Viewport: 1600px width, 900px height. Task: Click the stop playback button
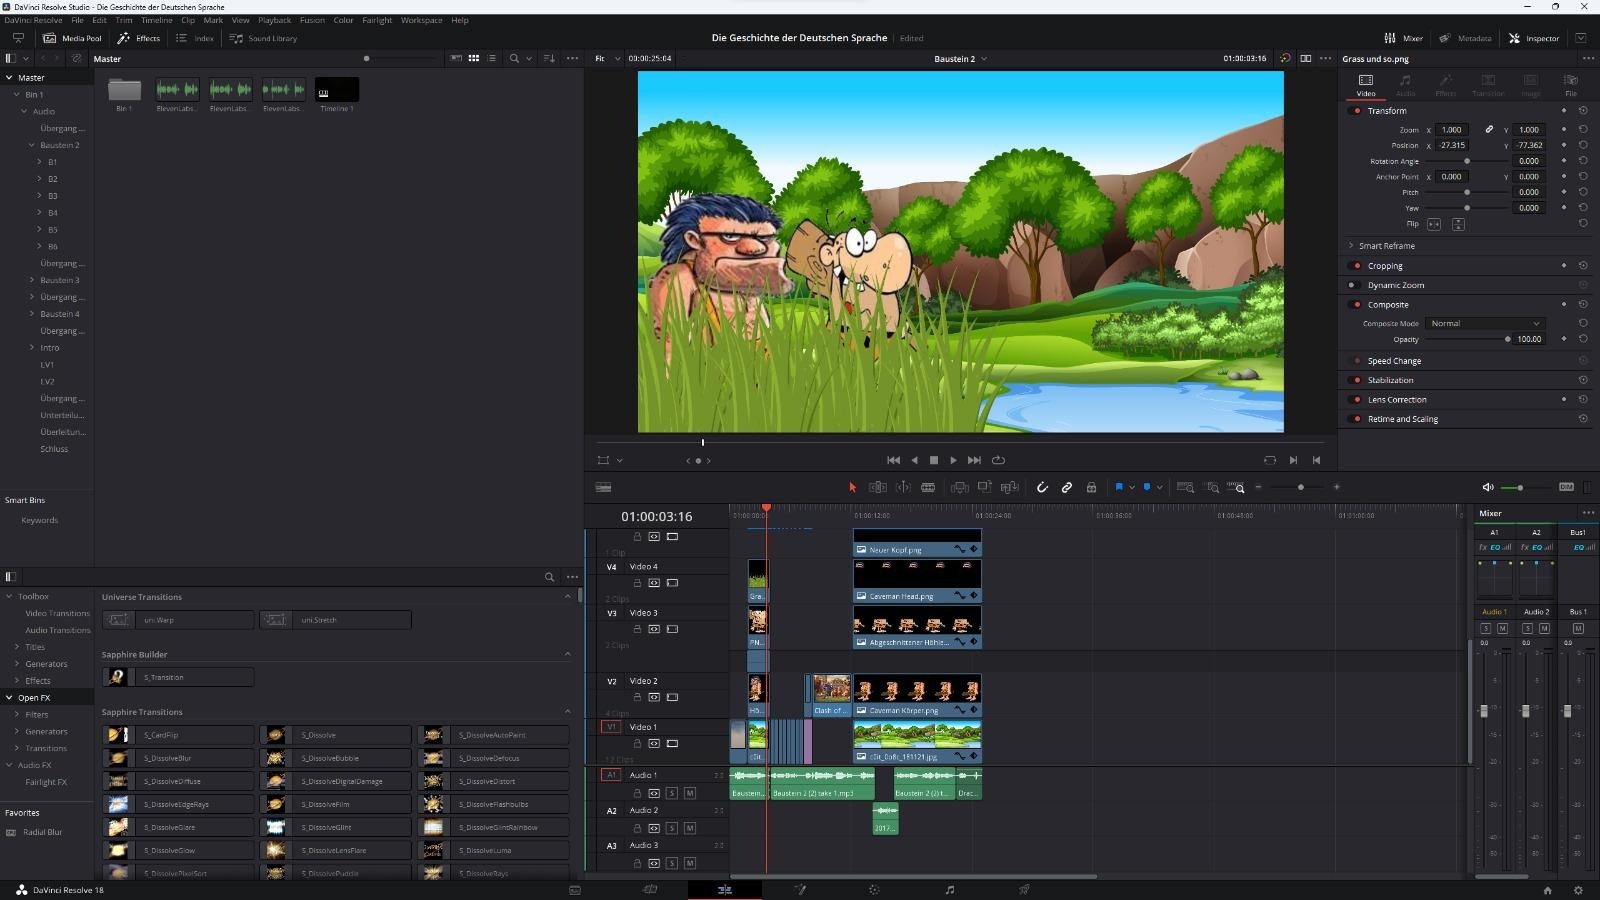pyautogui.click(x=934, y=460)
